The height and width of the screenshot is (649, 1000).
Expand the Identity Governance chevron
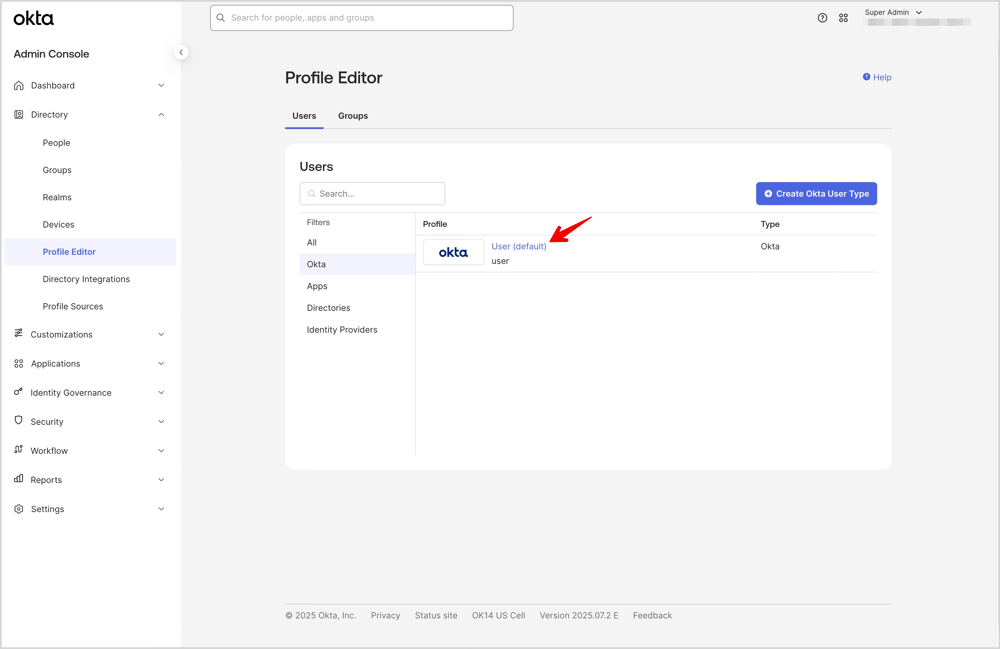tap(161, 393)
